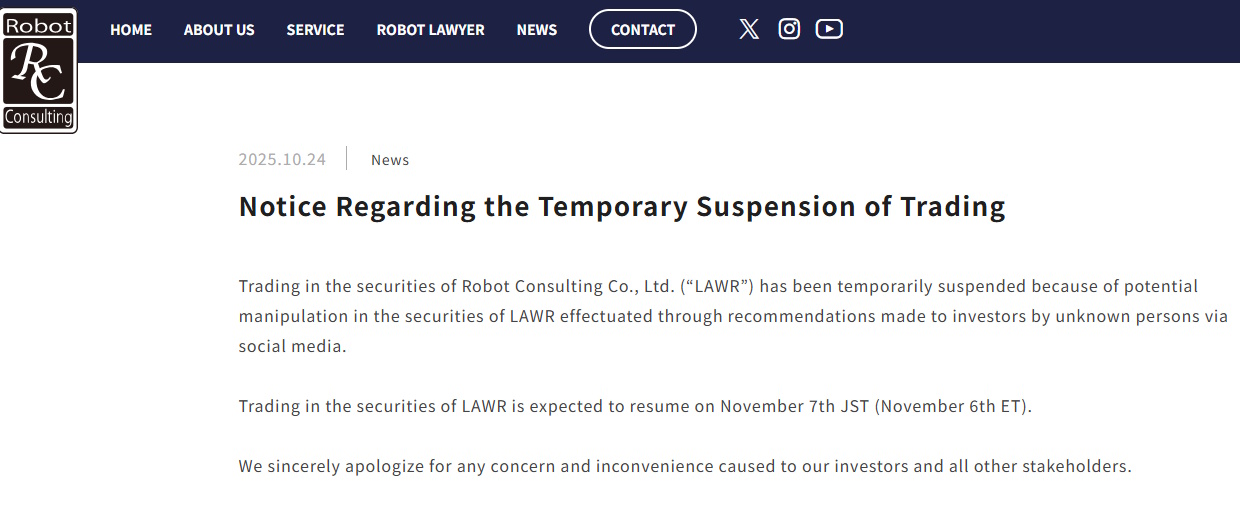
Task: Click the "November 7th JST" resume date text
Action: 794,407
